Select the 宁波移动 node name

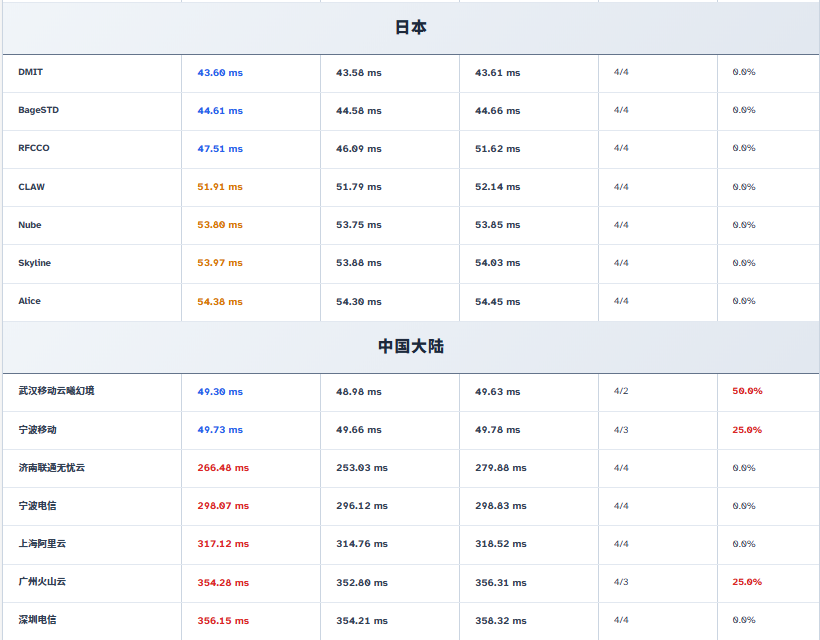tap(38, 430)
